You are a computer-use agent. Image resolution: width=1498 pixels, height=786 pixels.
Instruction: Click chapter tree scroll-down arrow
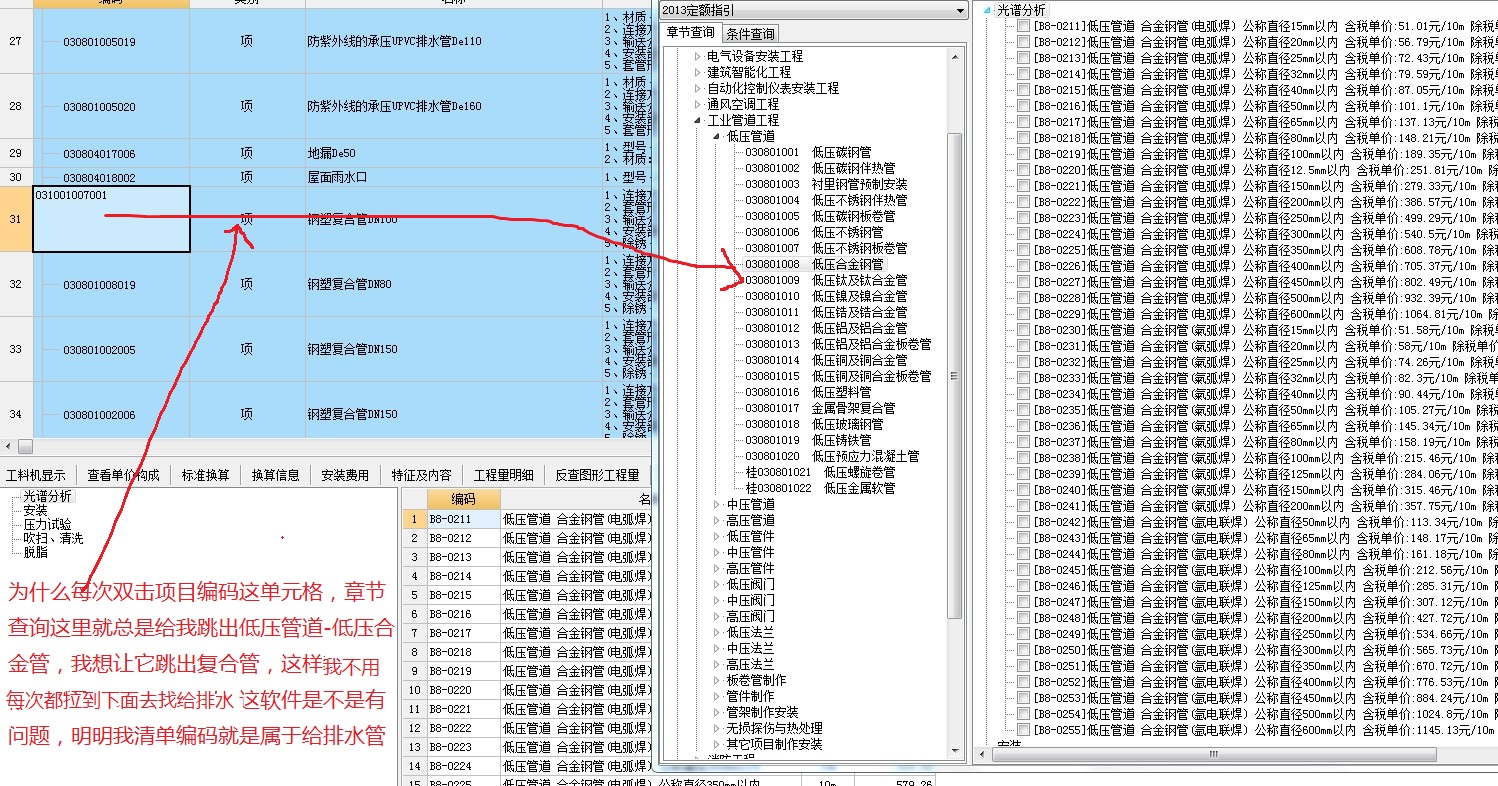(x=953, y=749)
